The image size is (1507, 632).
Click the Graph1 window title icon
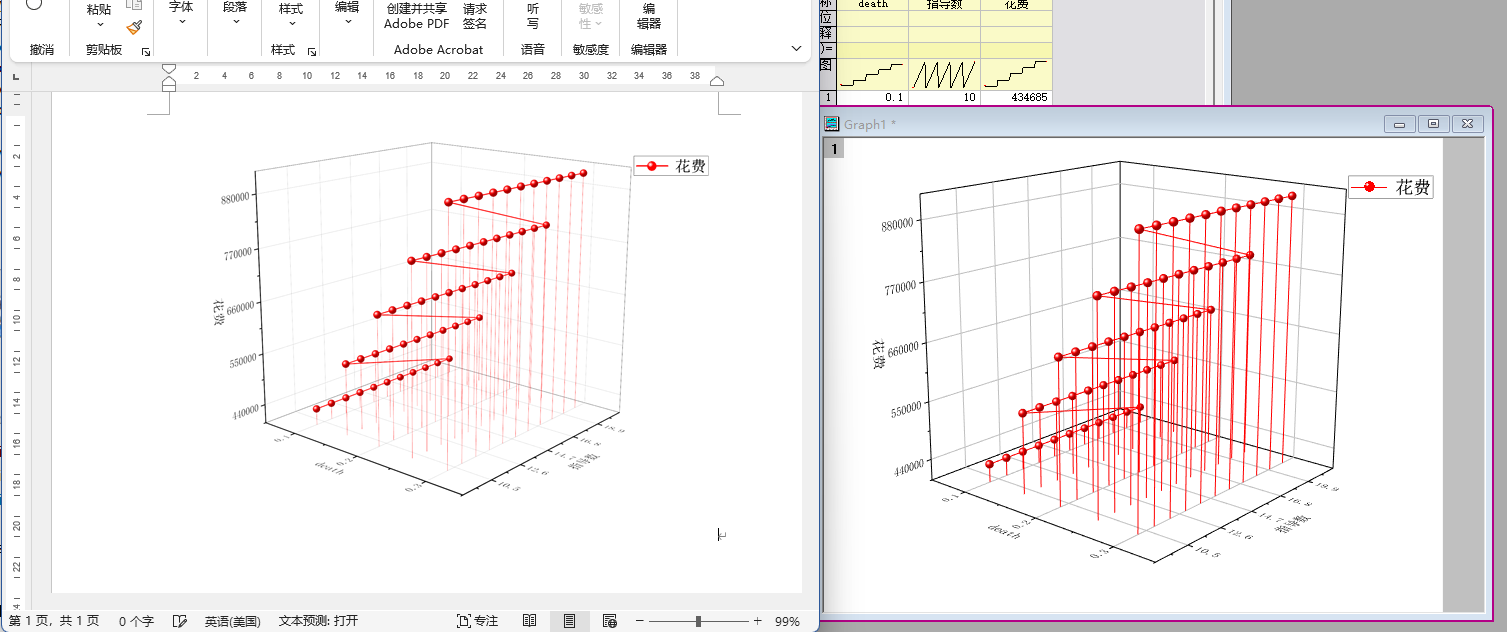[831, 124]
